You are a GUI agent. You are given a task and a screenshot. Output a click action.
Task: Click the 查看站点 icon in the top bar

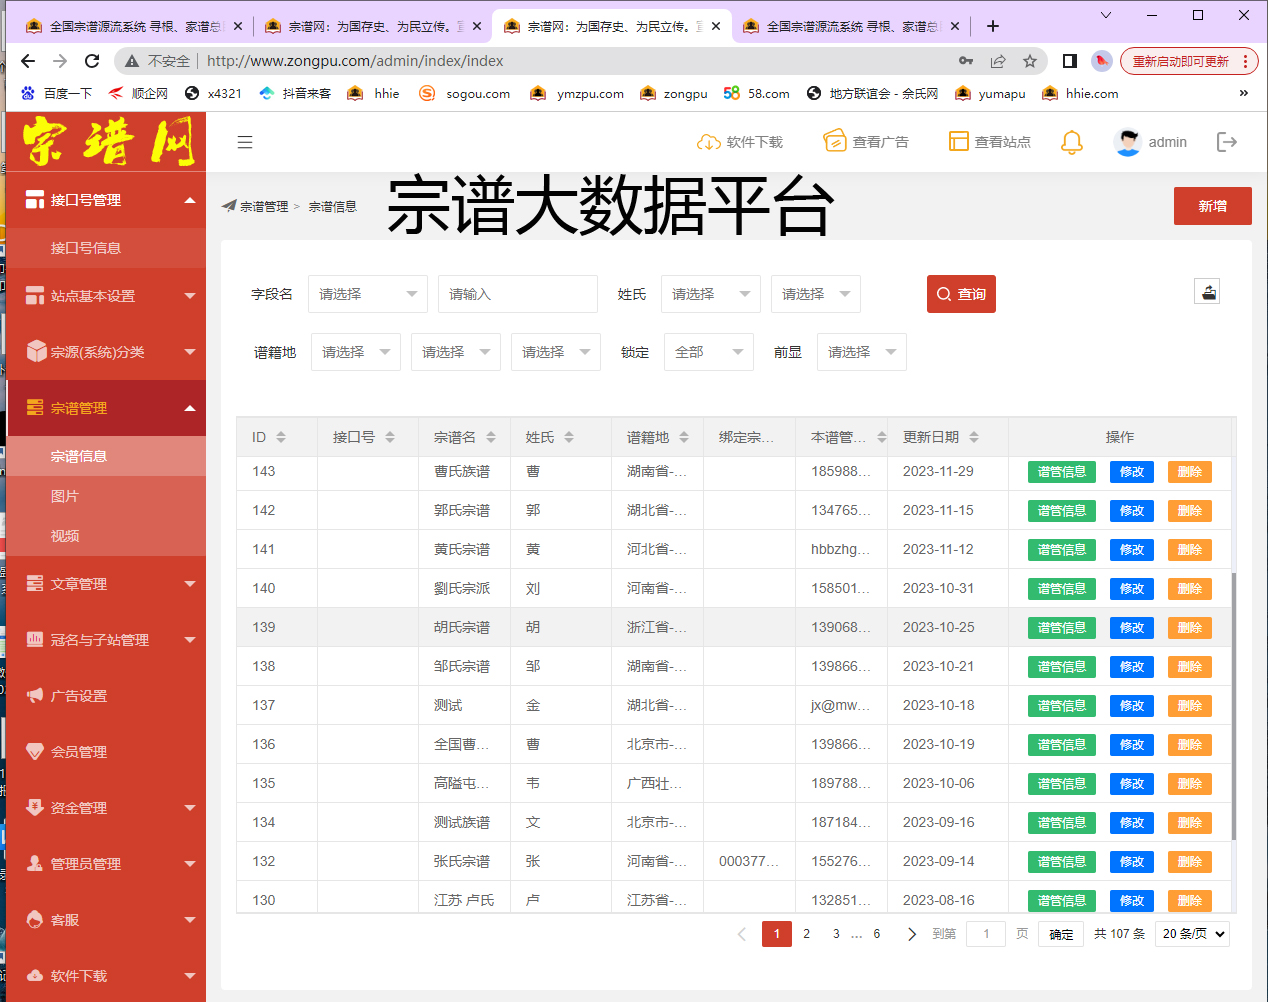click(x=961, y=141)
